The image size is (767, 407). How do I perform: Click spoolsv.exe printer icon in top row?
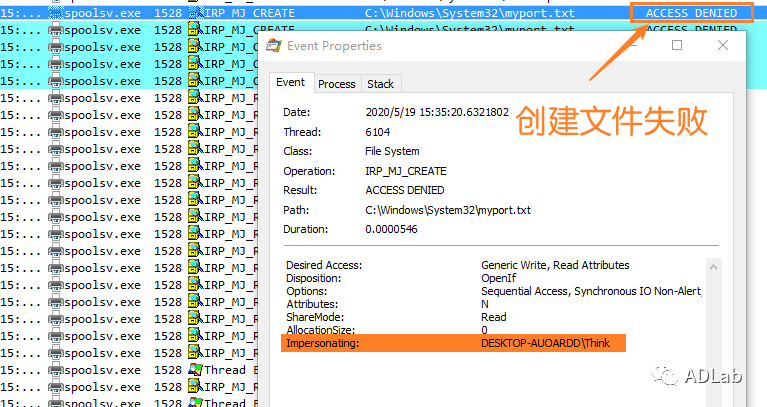[53, 13]
